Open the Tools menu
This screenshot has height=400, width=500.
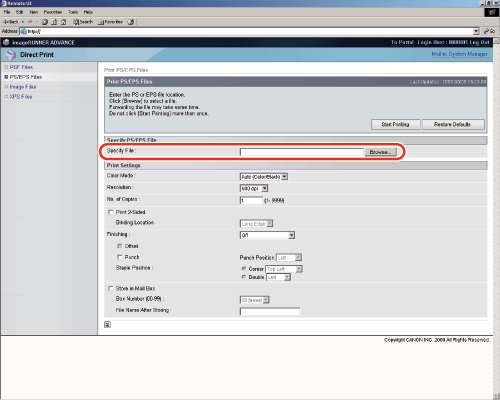point(73,12)
